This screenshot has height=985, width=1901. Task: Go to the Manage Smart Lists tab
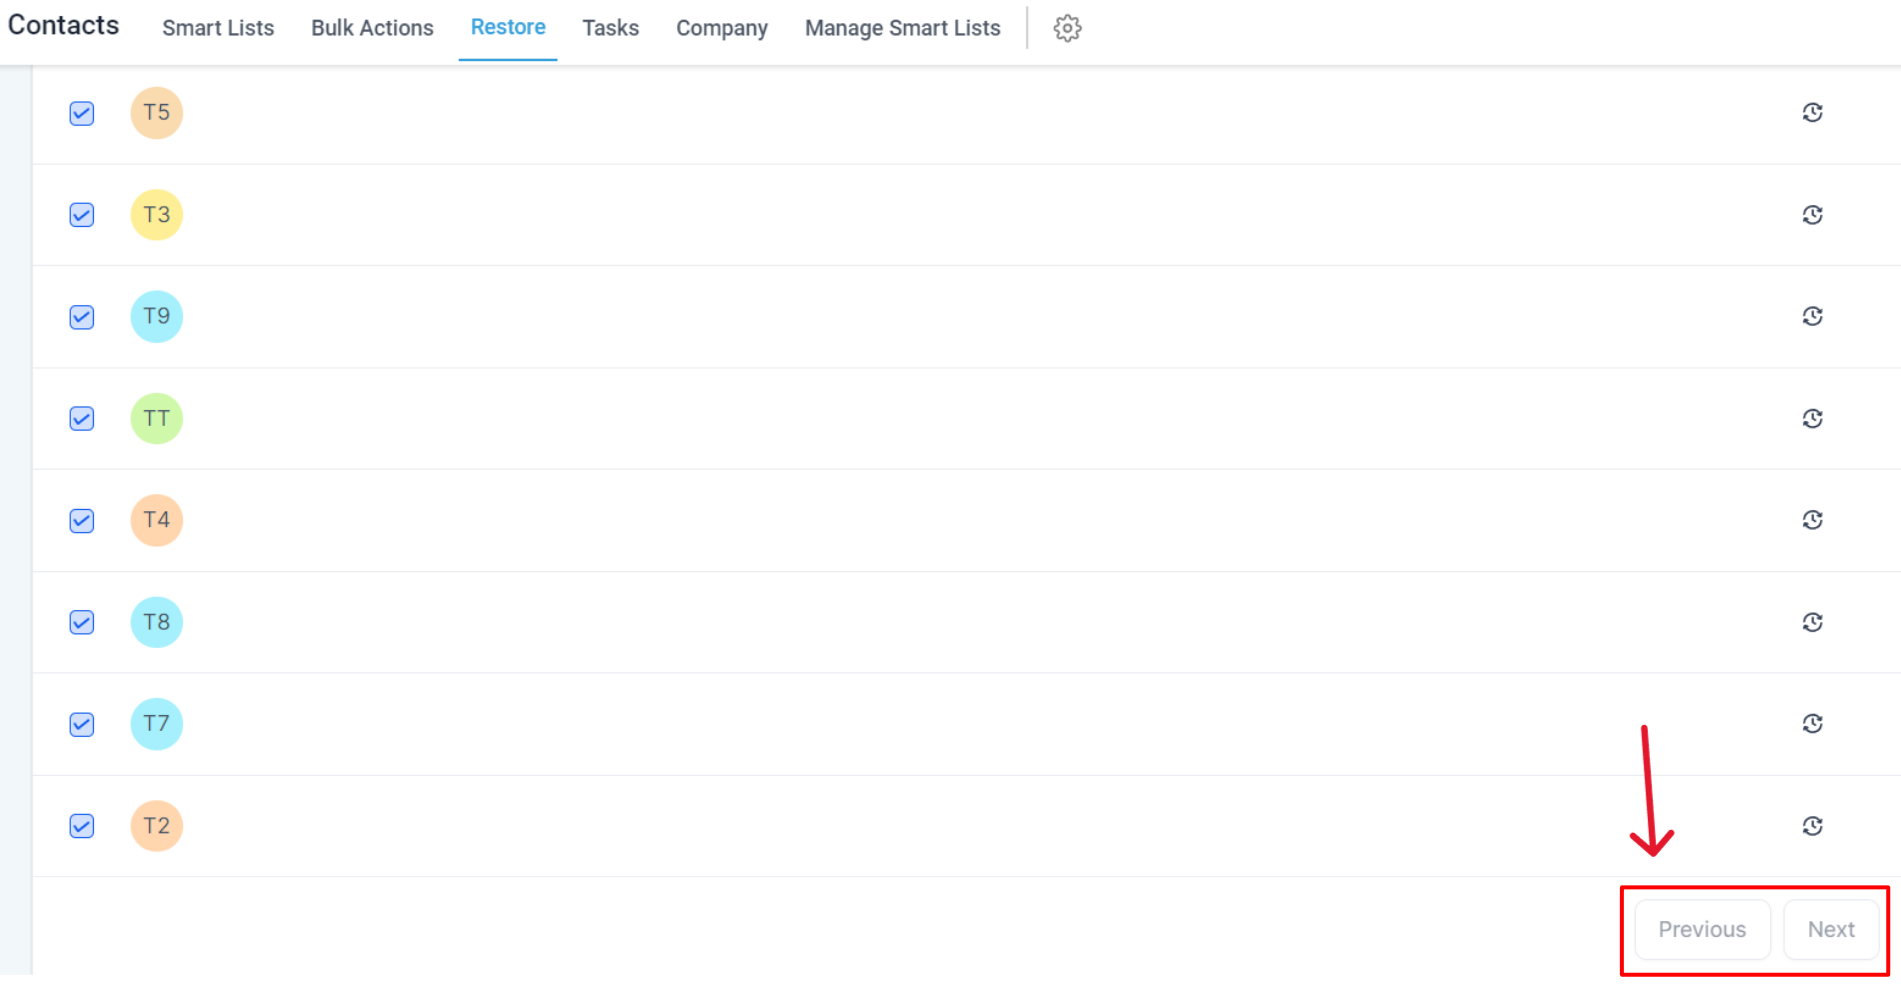point(902,28)
